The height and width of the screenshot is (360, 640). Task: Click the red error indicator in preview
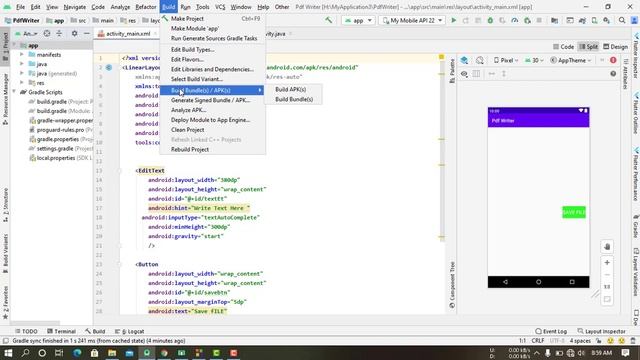pos(613,60)
